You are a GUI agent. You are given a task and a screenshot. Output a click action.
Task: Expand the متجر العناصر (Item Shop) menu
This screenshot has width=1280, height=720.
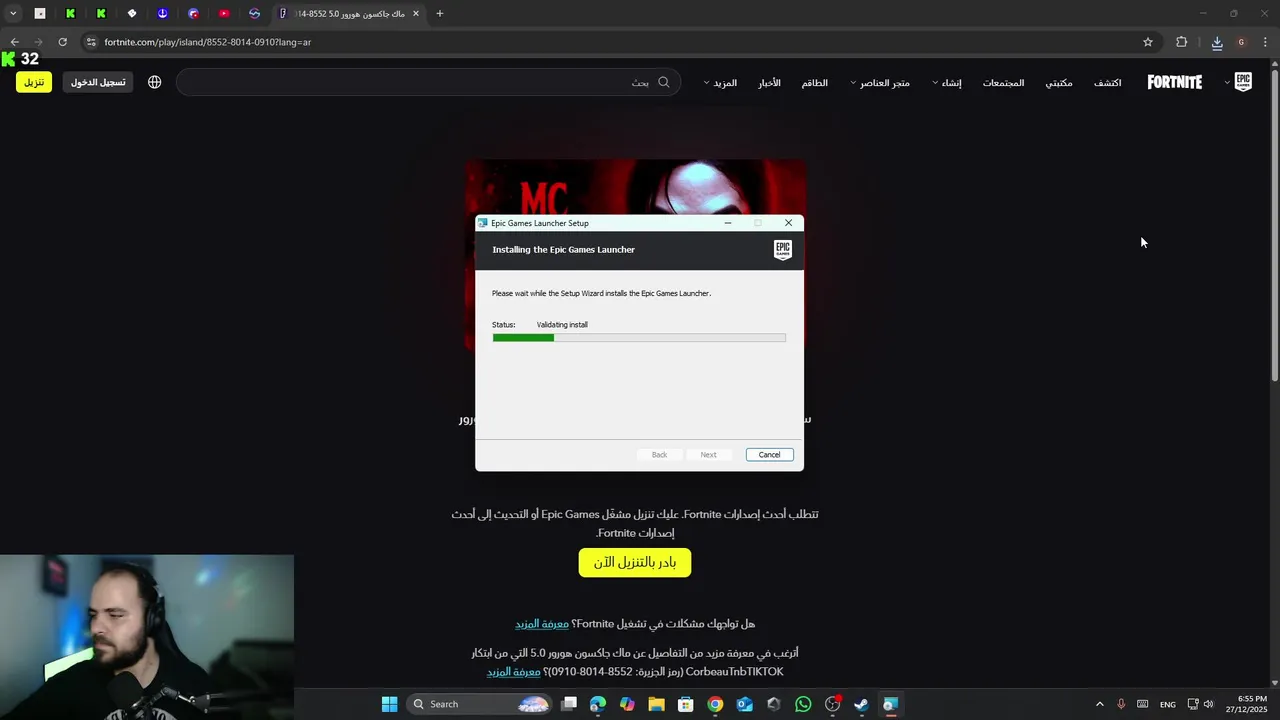tap(880, 83)
